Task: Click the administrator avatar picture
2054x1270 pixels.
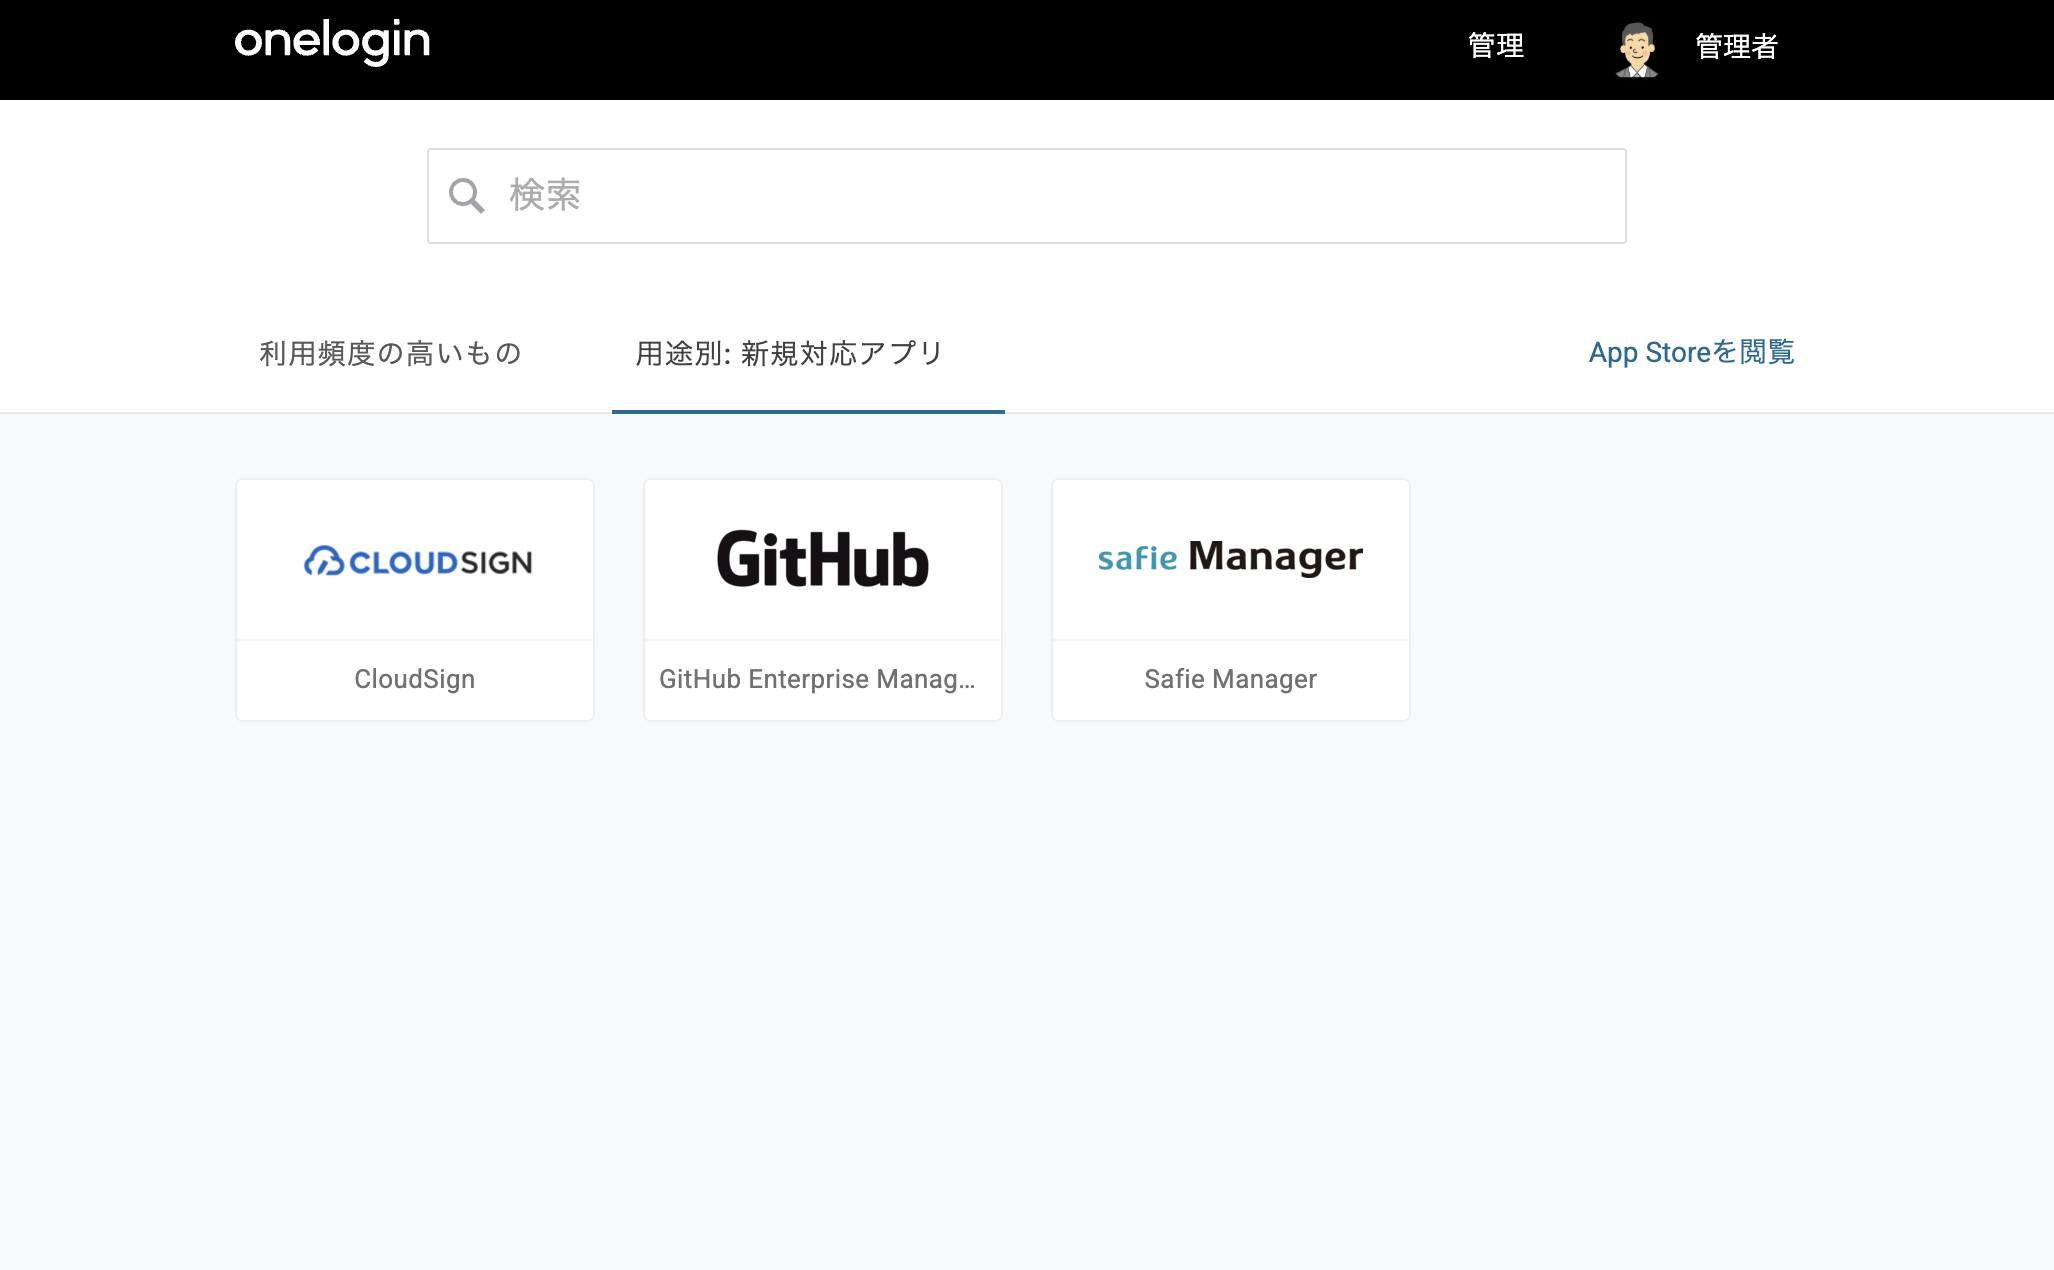Action: tap(1636, 49)
